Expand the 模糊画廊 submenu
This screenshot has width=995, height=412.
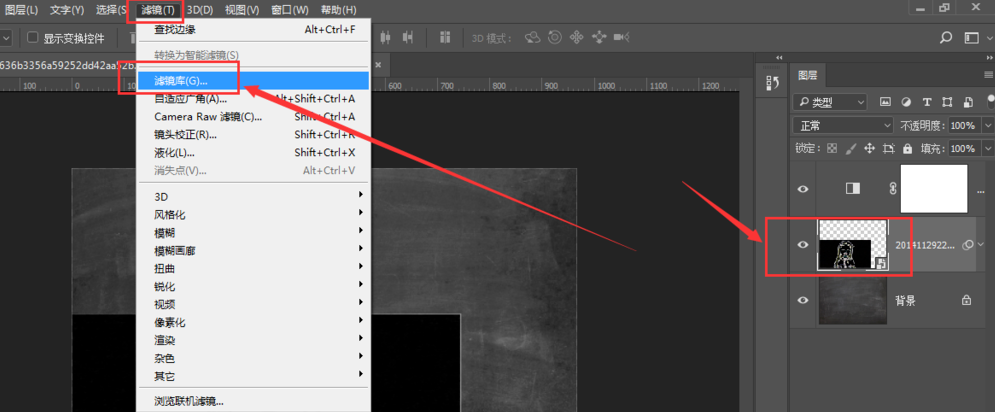click(254, 251)
